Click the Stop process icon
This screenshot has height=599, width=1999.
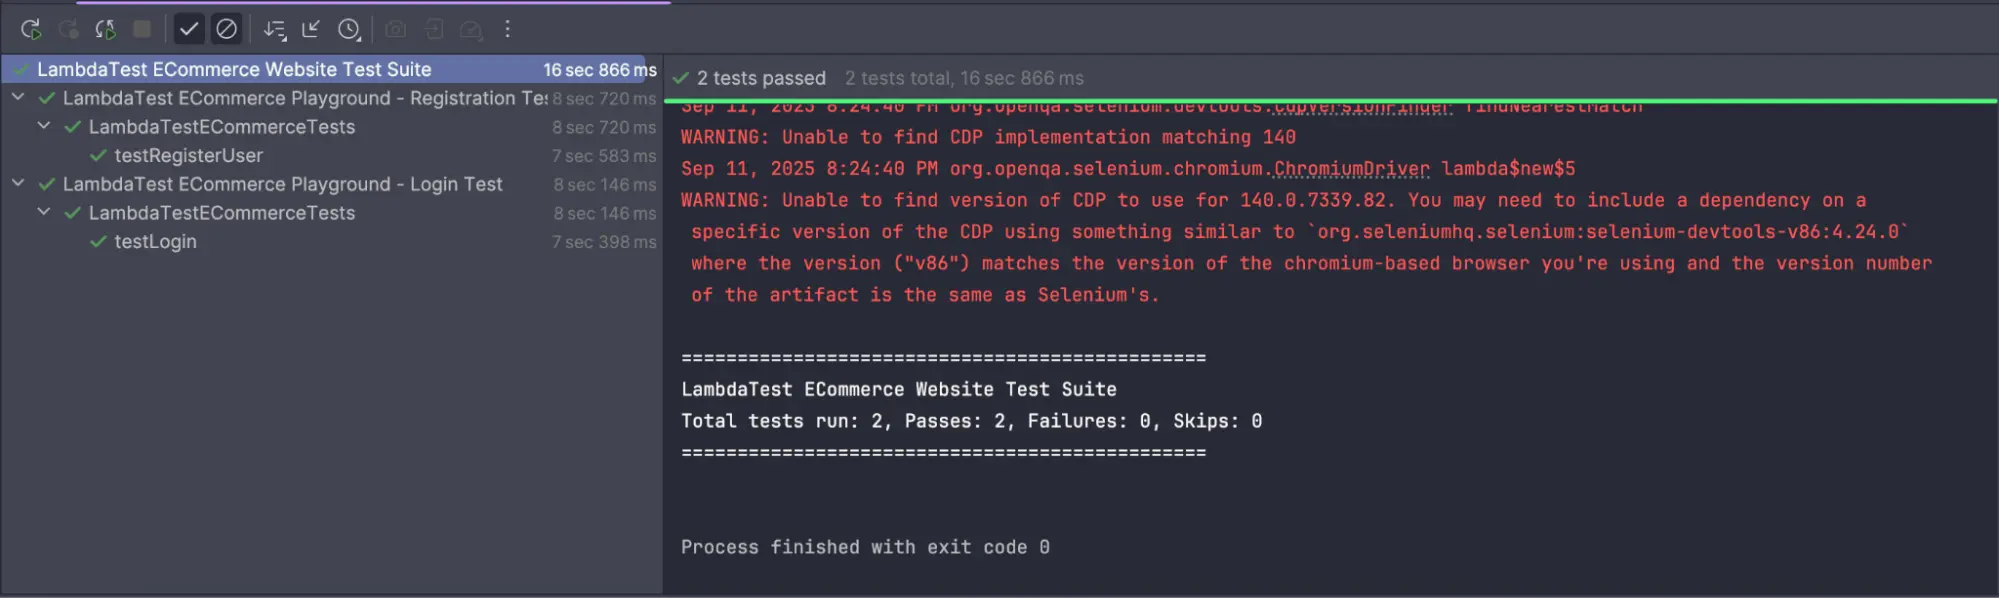(140, 29)
